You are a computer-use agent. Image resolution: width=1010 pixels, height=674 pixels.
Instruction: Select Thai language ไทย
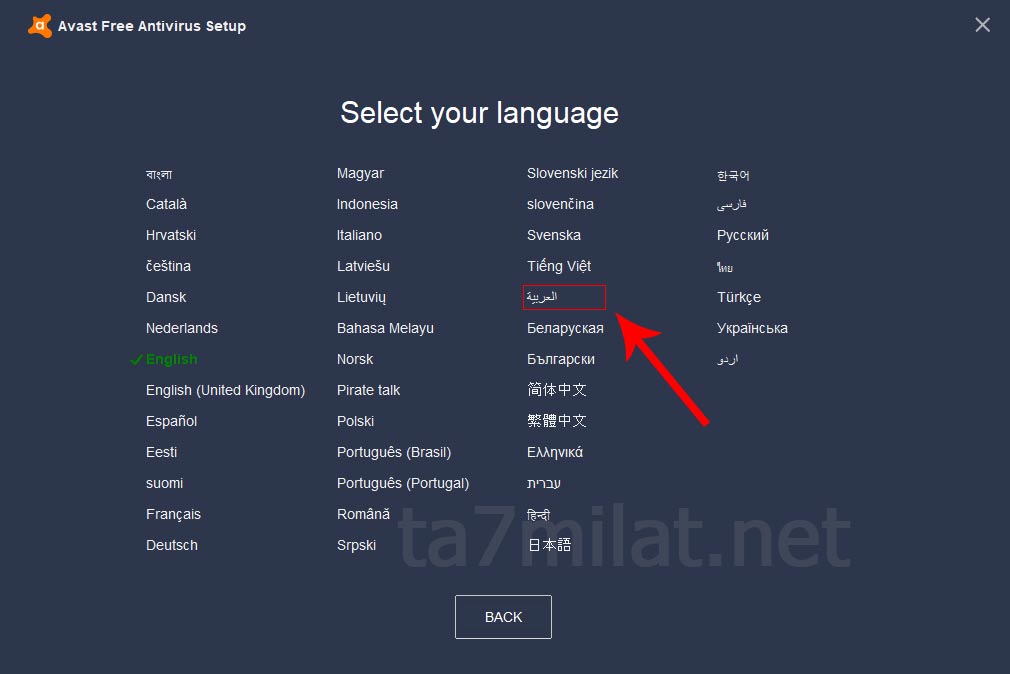[725, 267]
